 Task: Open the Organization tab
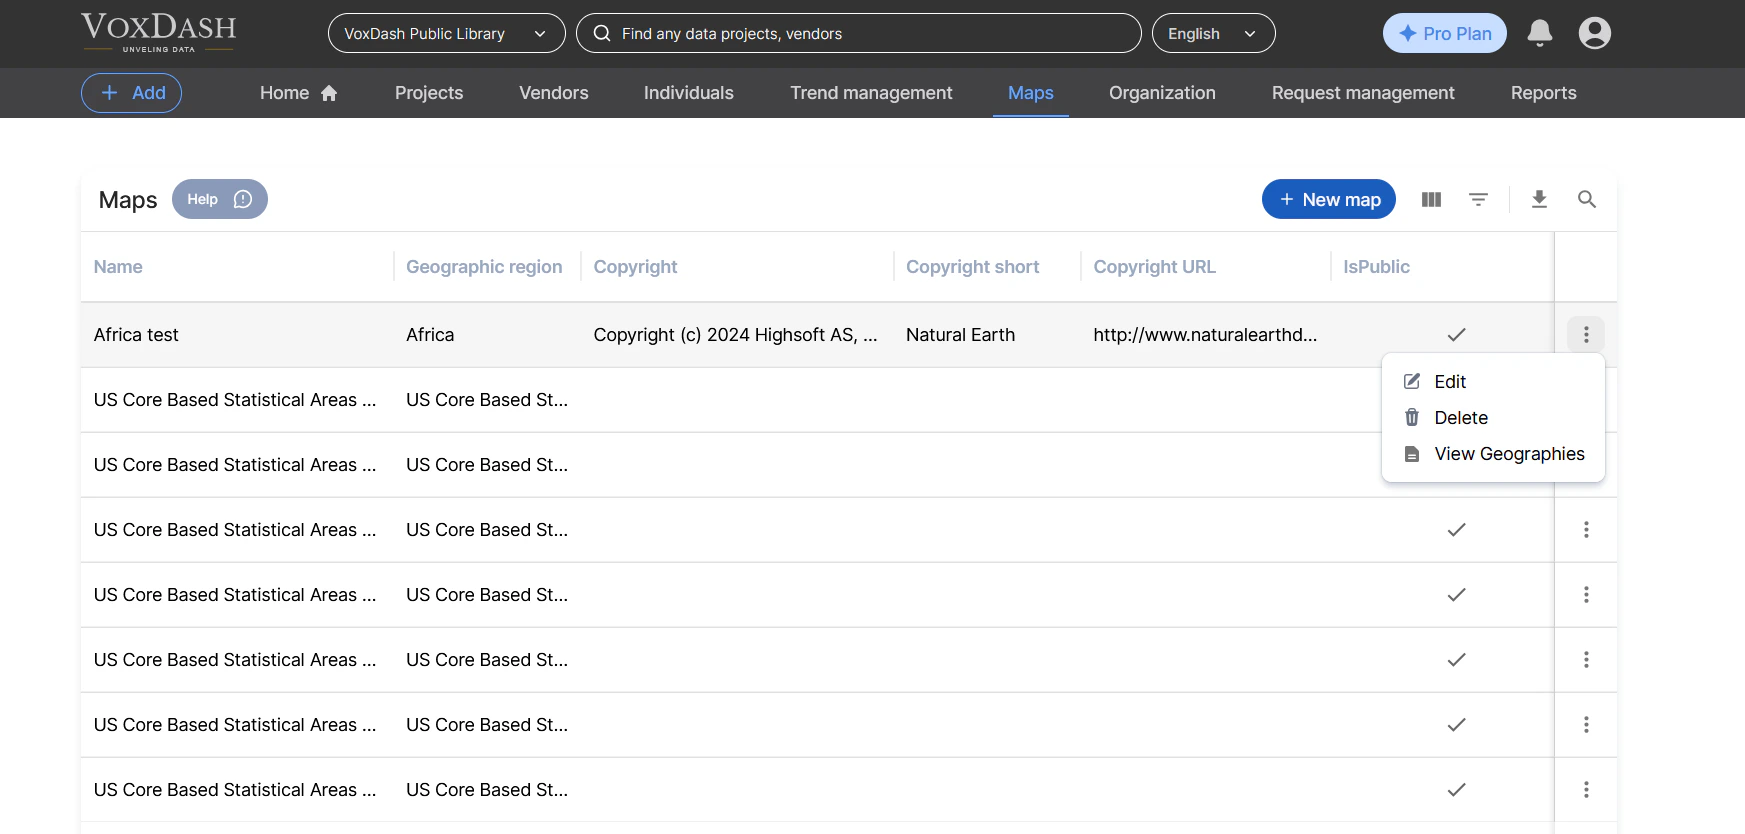(x=1162, y=93)
